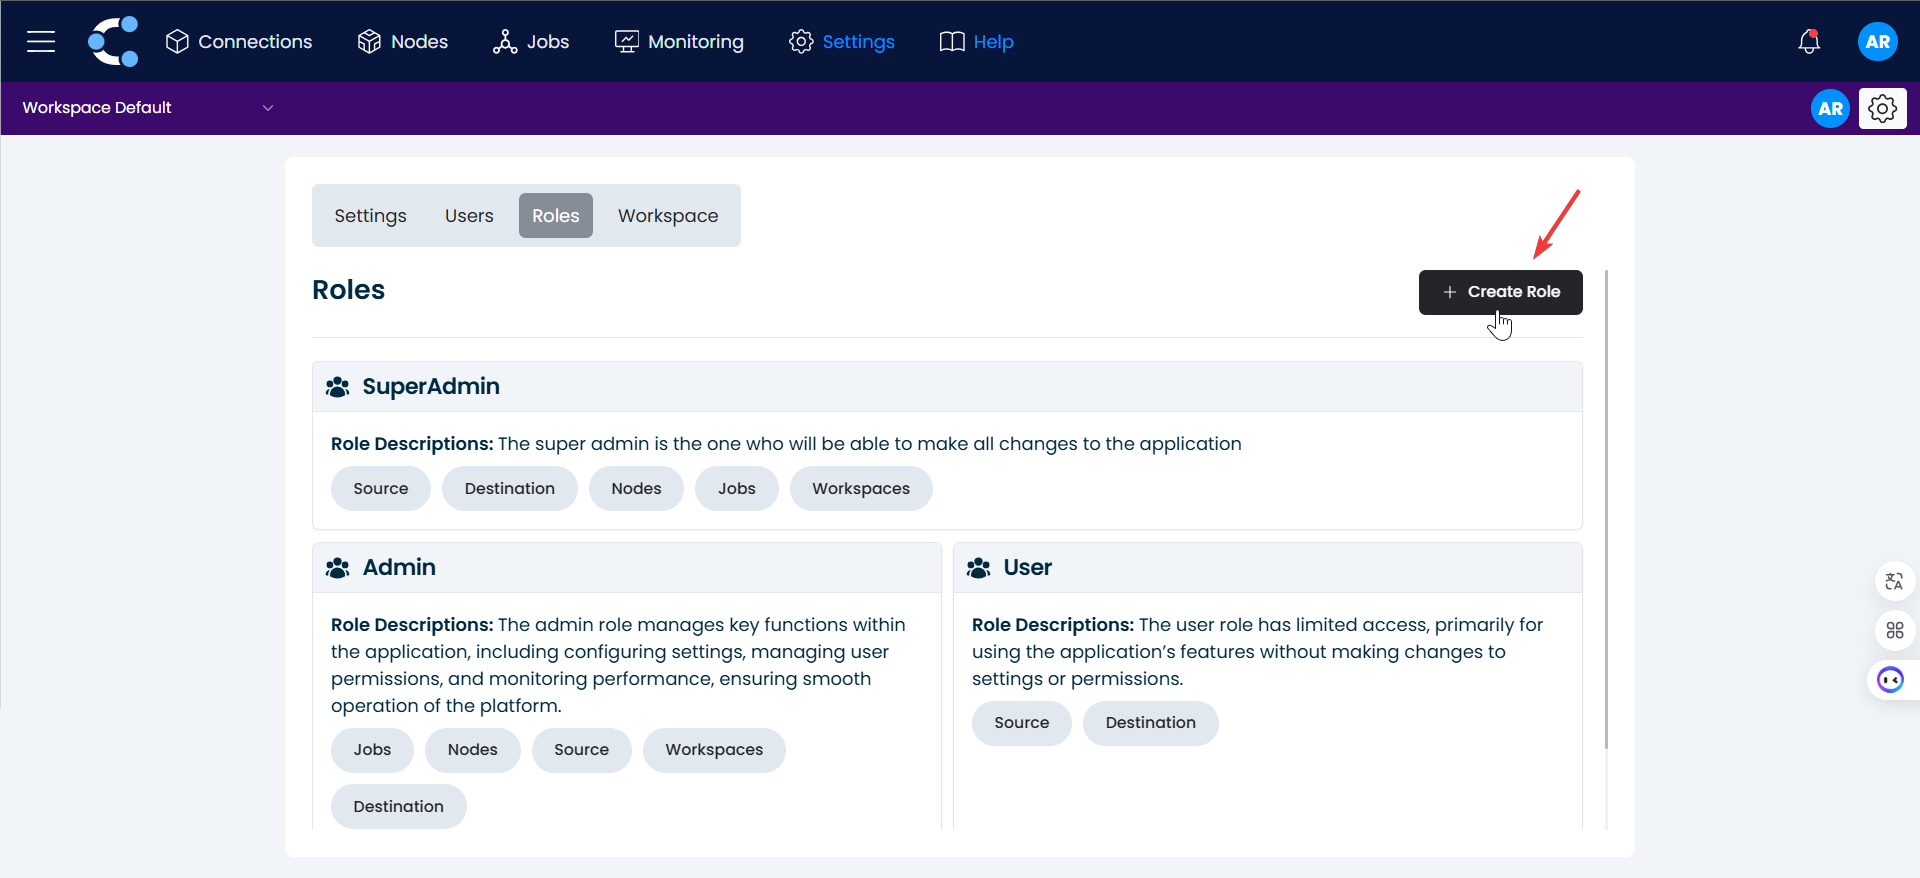Click the Create Role button
The image size is (1920, 878).
[x=1500, y=292]
